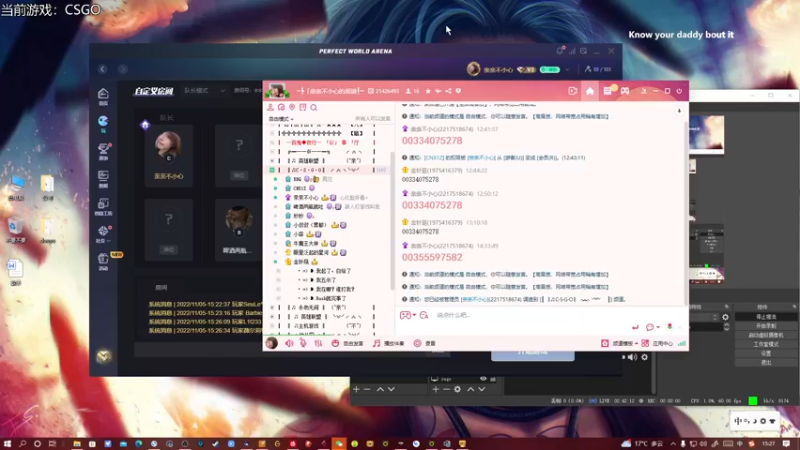800x450 pixels.
Task: Open the location pin icon above channel list
Action: pyautogui.click(x=292, y=107)
